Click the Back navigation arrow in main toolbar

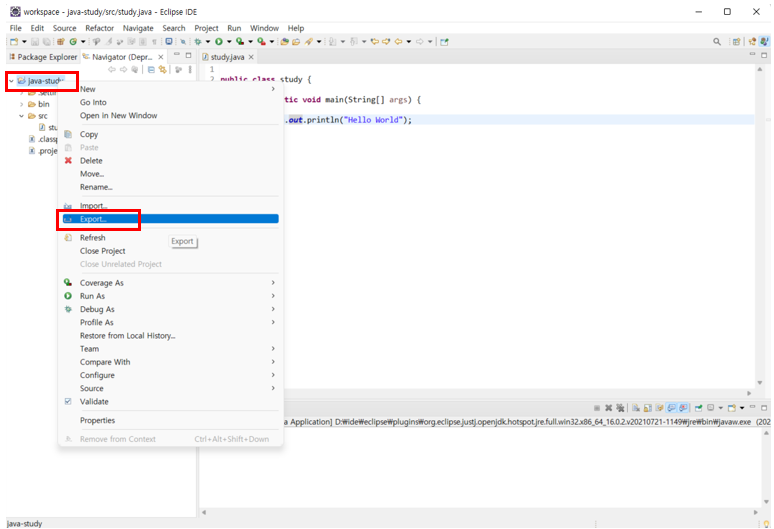(399, 42)
